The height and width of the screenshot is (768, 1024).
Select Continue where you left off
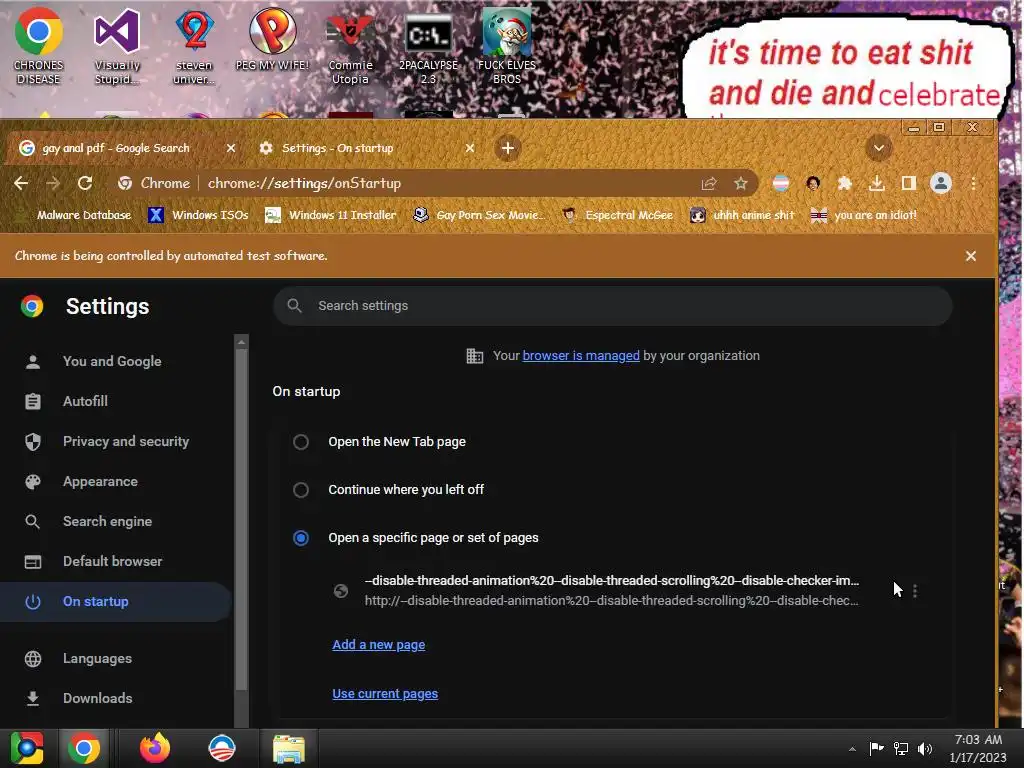coord(300,490)
